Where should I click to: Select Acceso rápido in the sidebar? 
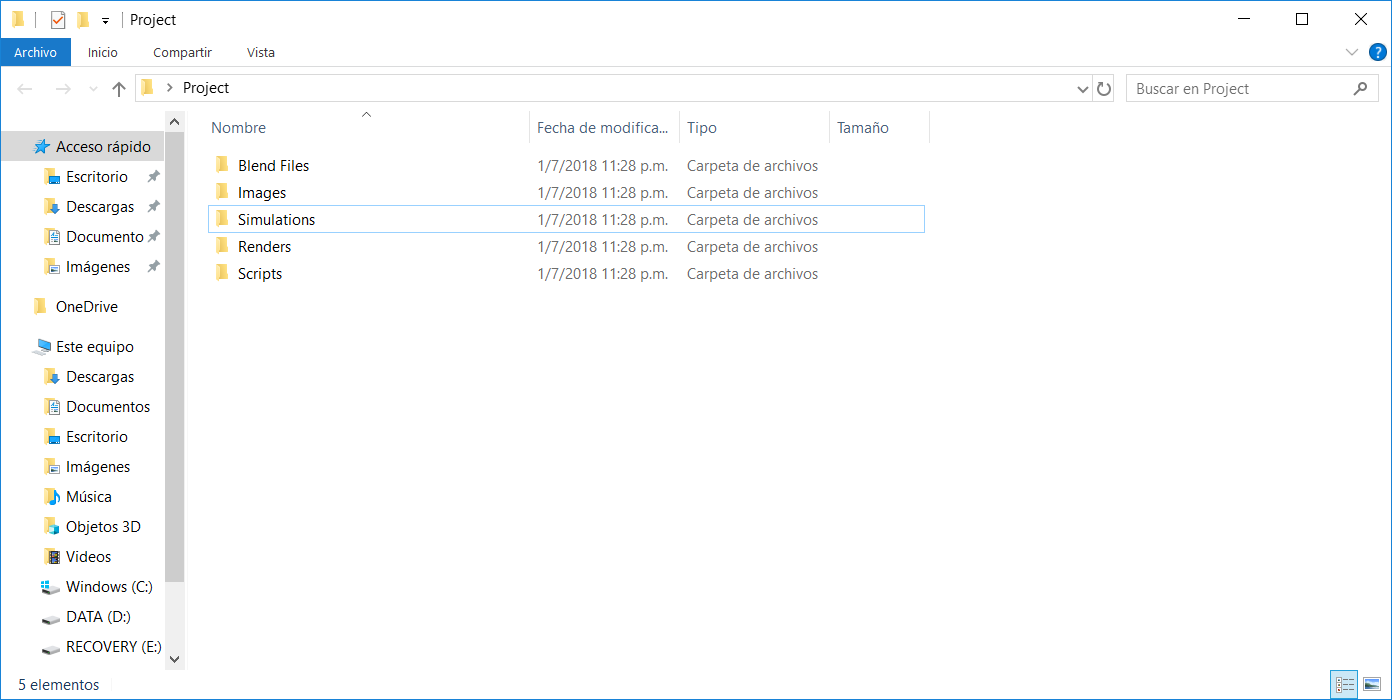(103, 147)
